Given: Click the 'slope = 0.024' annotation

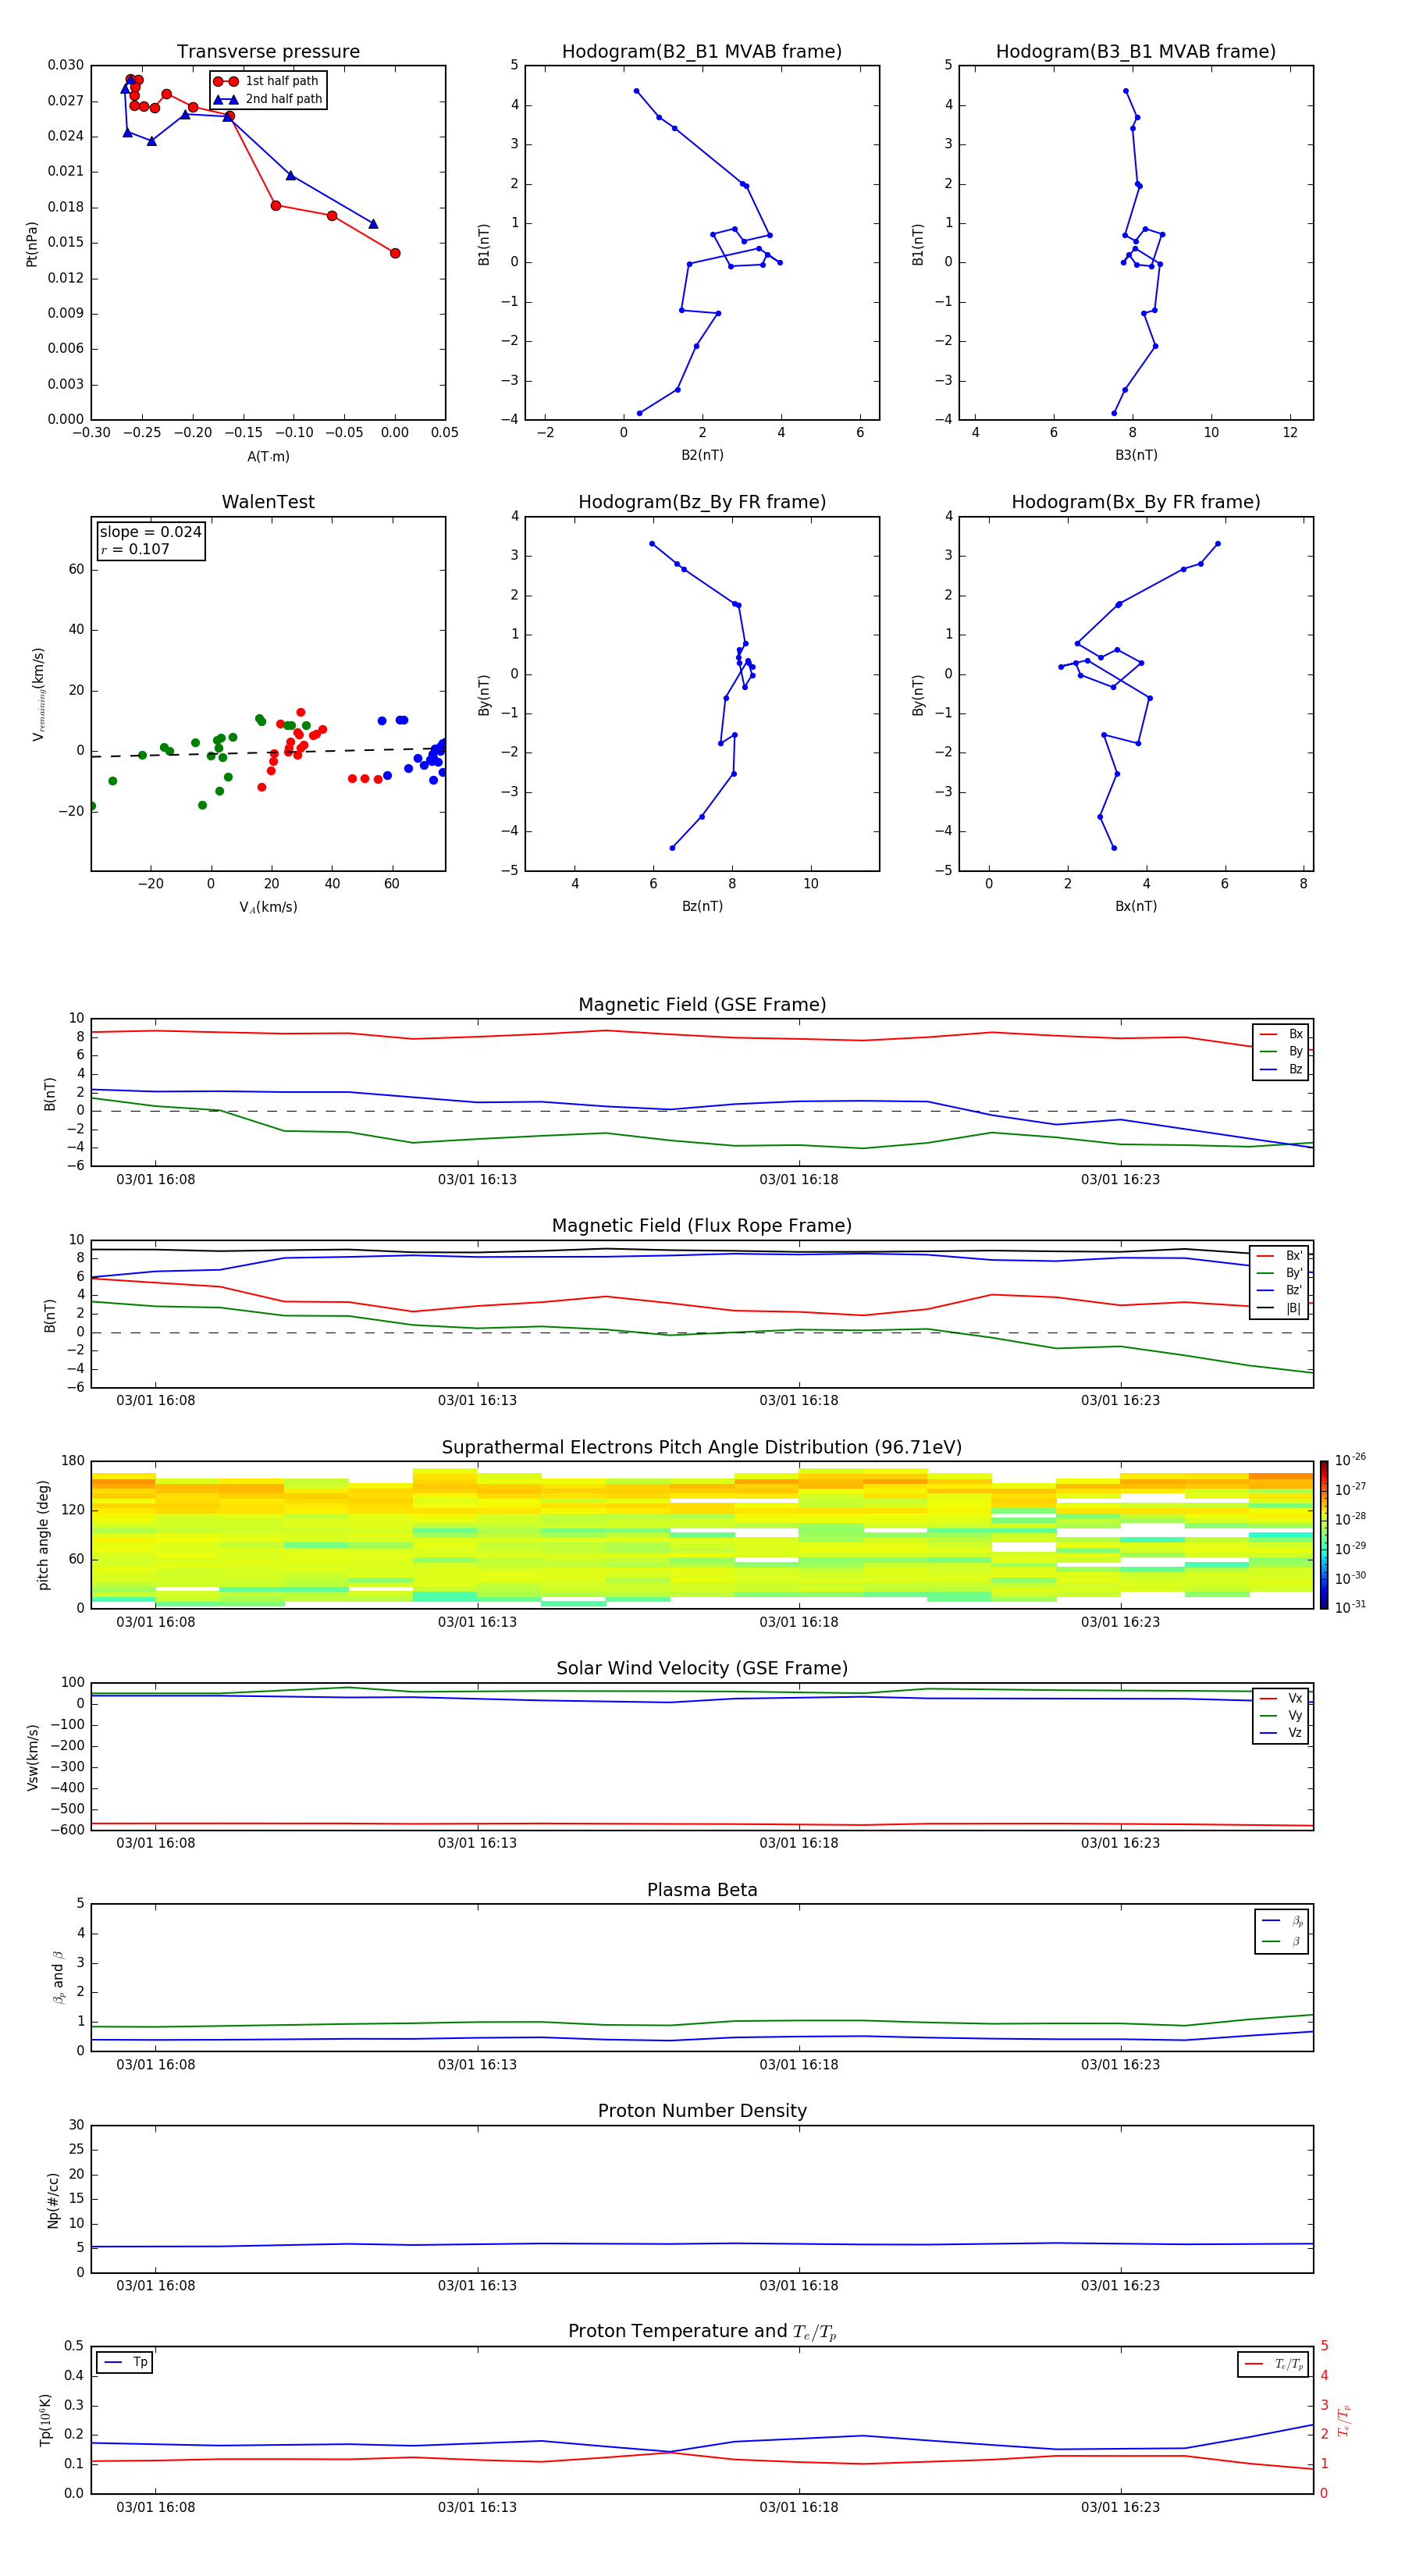Looking at the screenshot, I should (x=150, y=532).
